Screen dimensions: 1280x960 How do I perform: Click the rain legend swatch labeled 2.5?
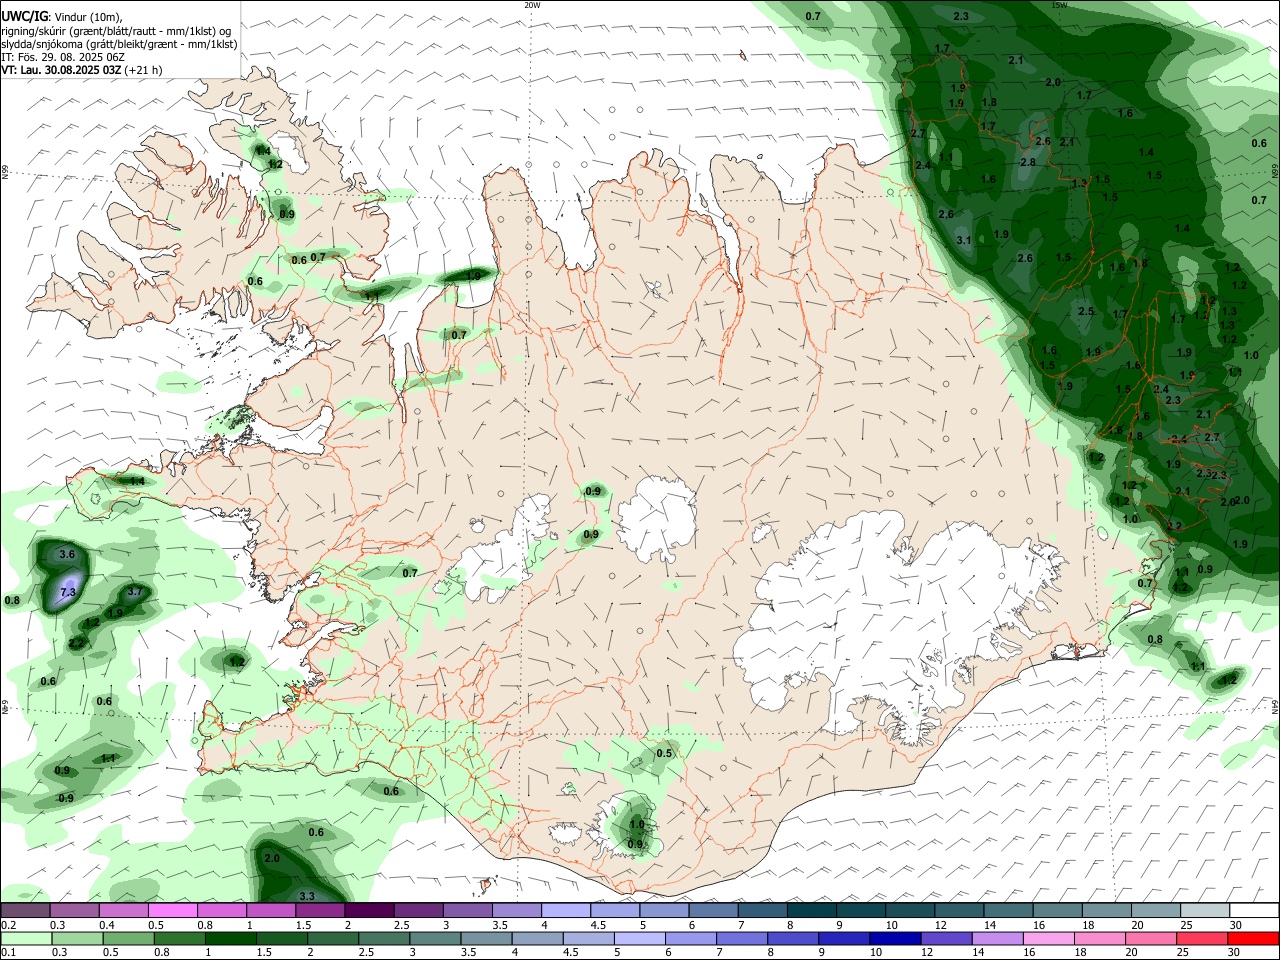pyautogui.click(x=383, y=938)
